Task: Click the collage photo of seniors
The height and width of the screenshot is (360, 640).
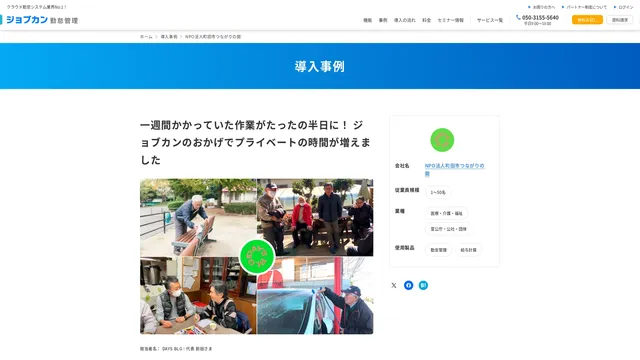Action: 256,256
